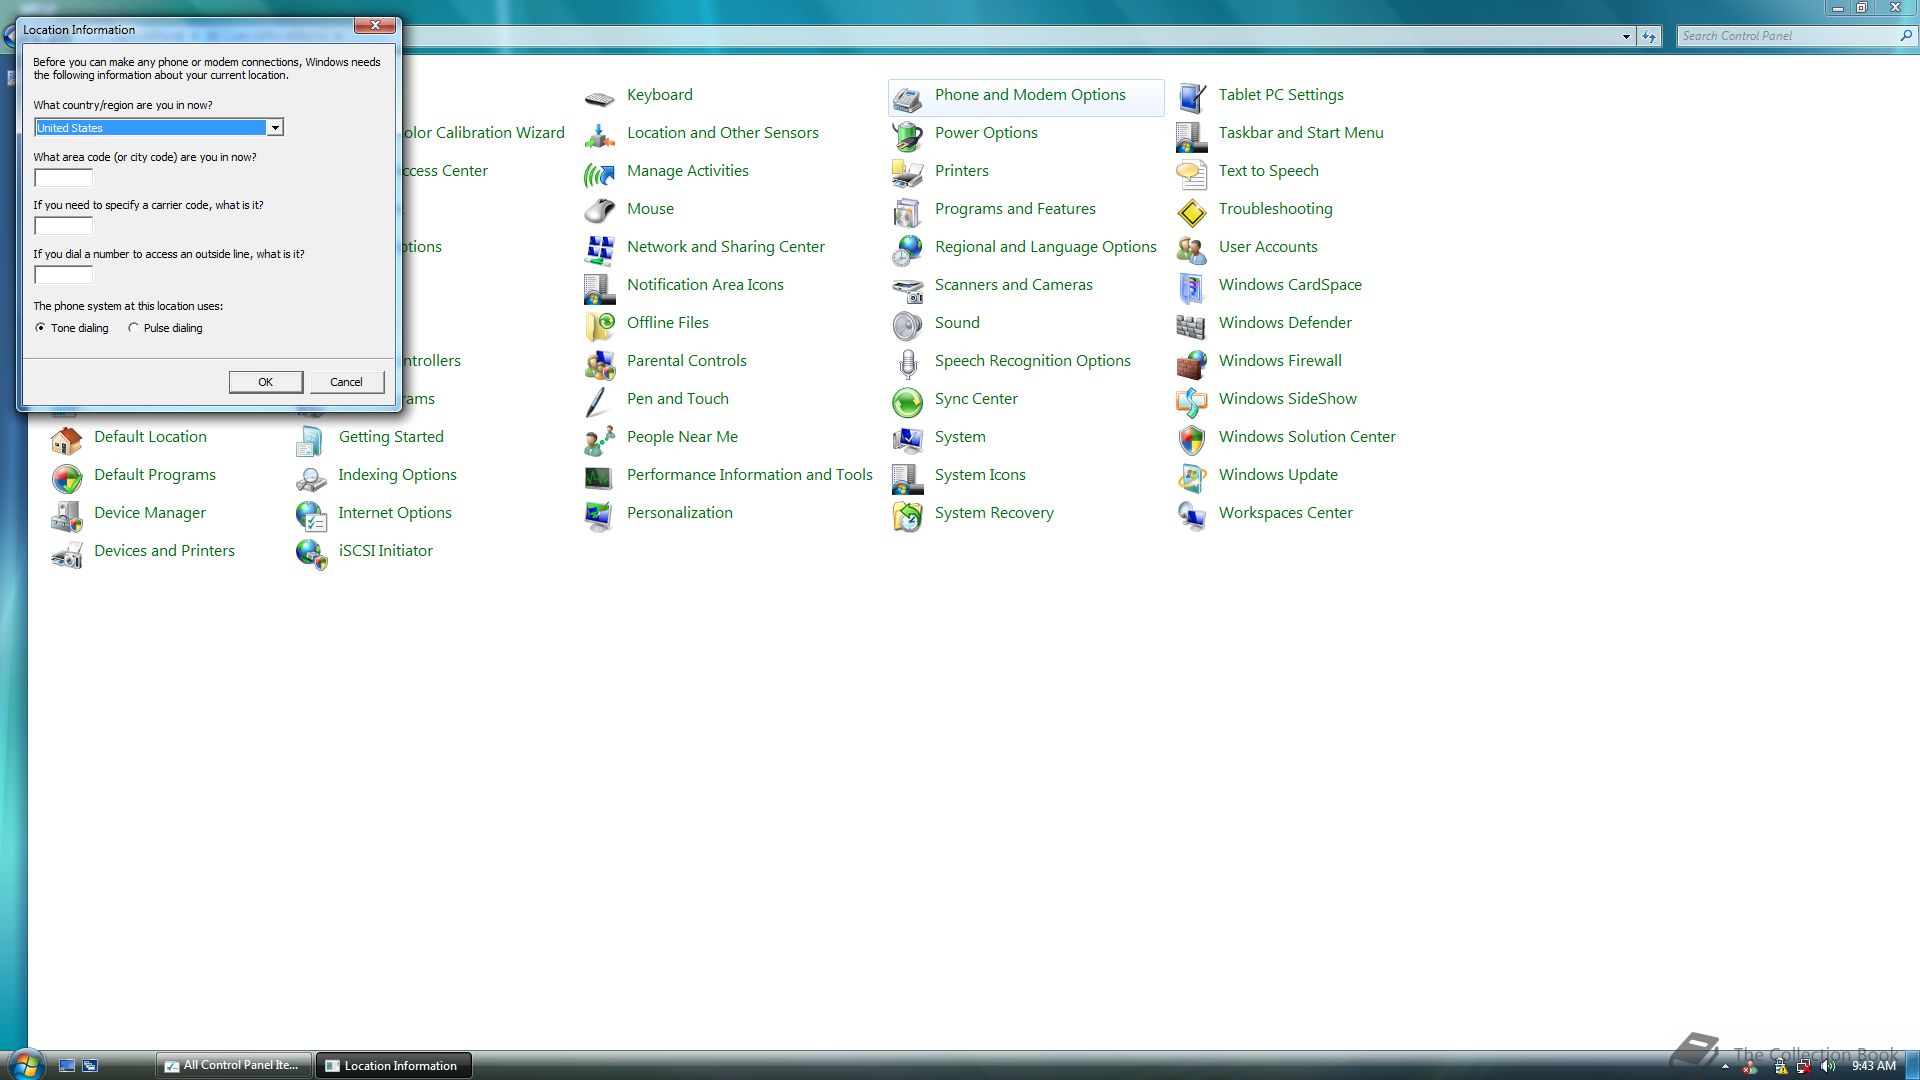Click the Text to Speech link
The image size is (1920, 1080).
(1268, 171)
